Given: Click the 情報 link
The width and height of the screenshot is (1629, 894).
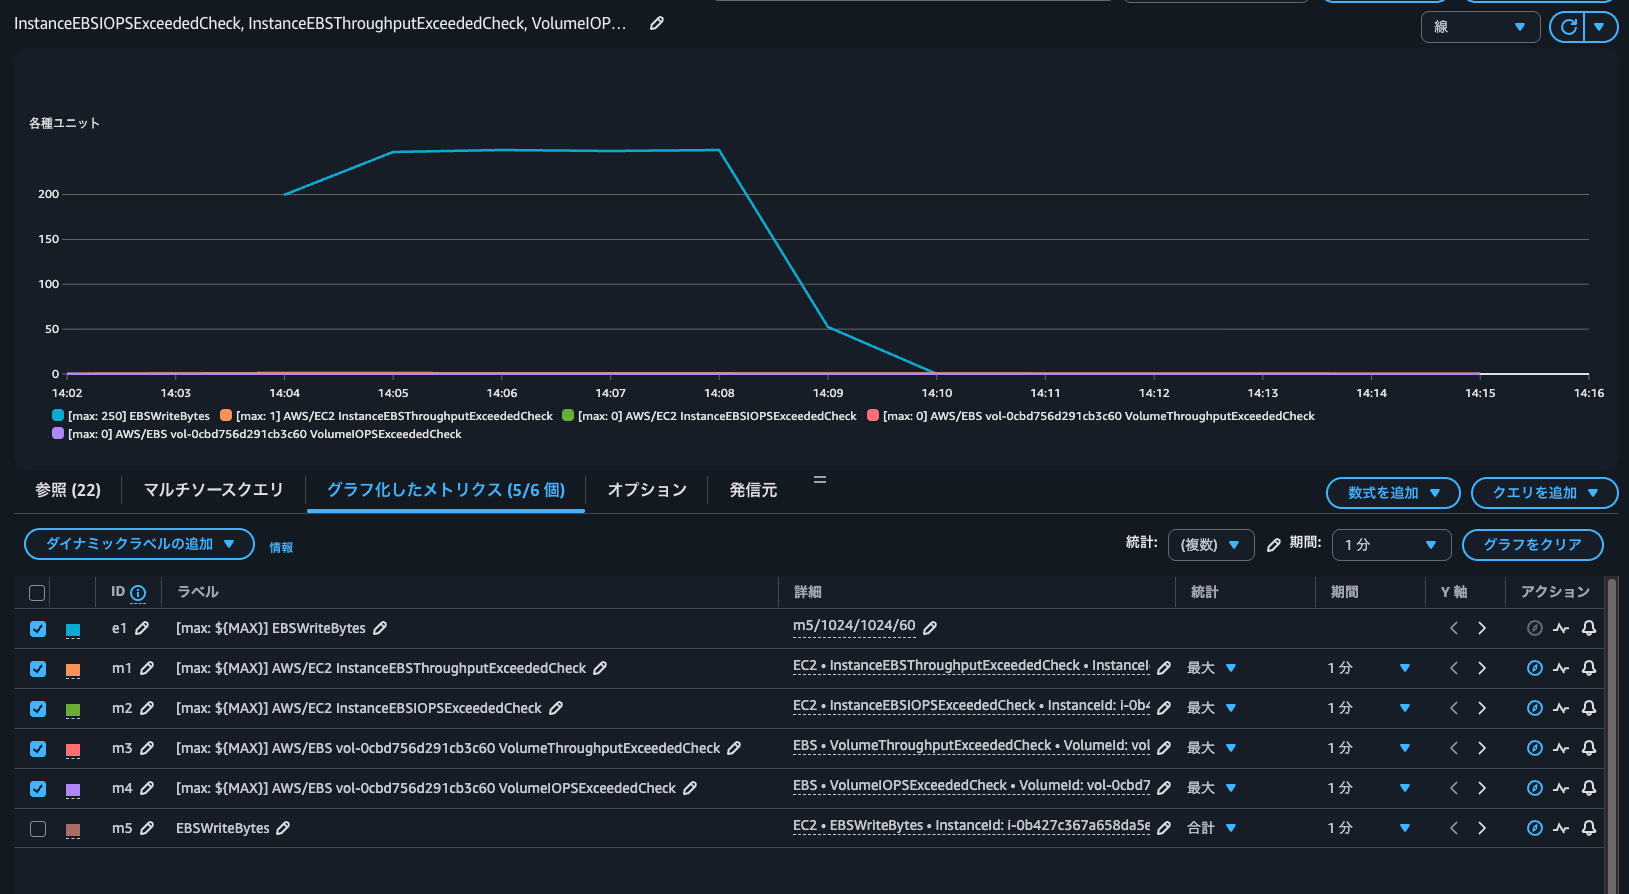Looking at the screenshot, I should coord(281,548).
